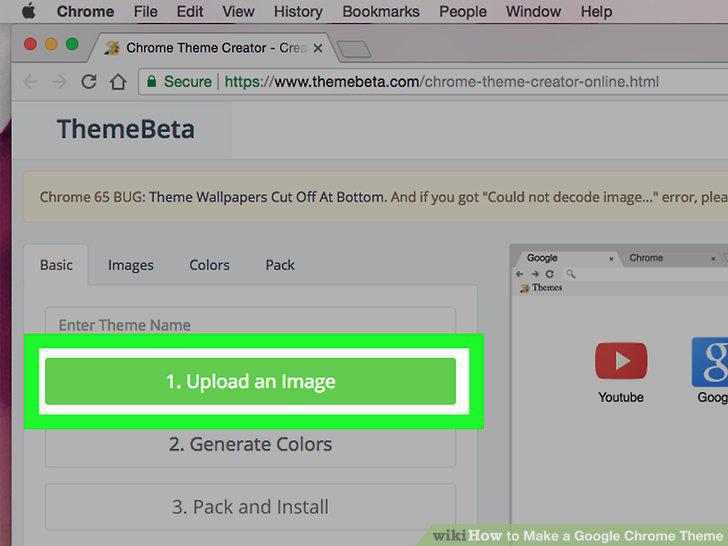Click the Upload an Image button
The image size is (728, 546).
click(x=250, y=381)
